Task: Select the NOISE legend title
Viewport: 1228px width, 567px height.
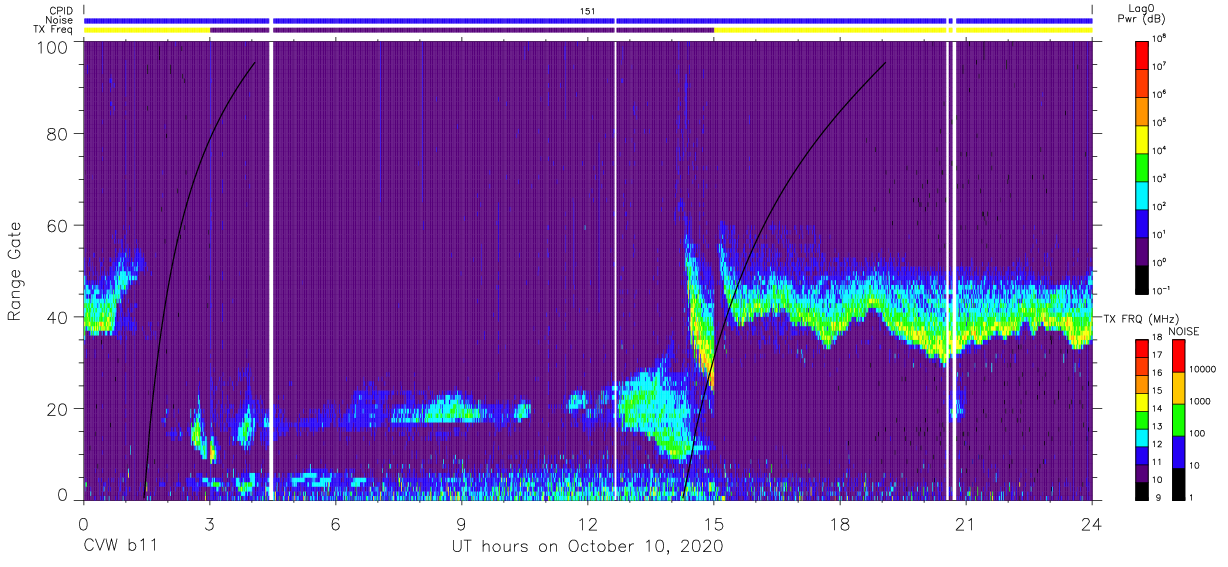Action: tap(1184, 329)
